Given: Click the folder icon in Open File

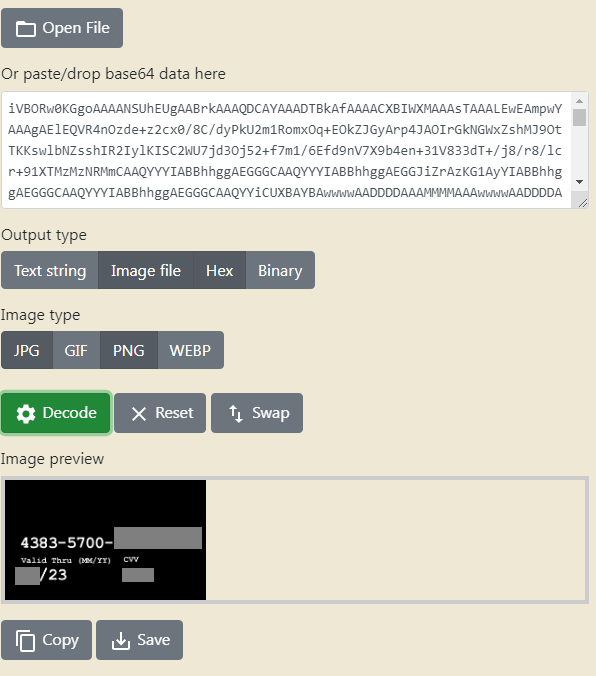Looking at the screenshot, I should 25,29.
